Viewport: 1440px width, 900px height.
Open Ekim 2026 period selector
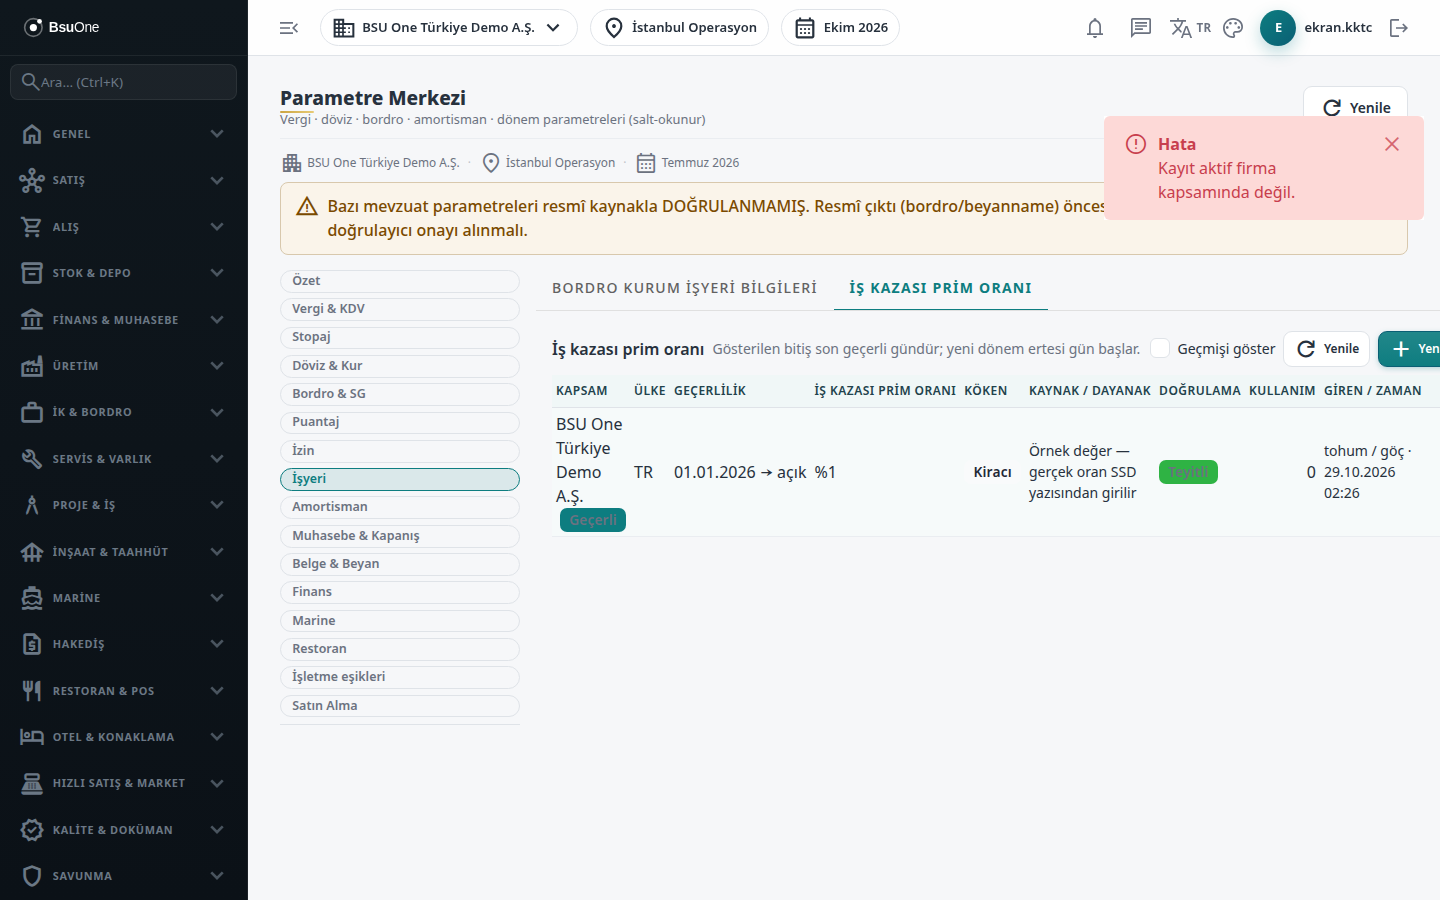[x=841, y=28]
